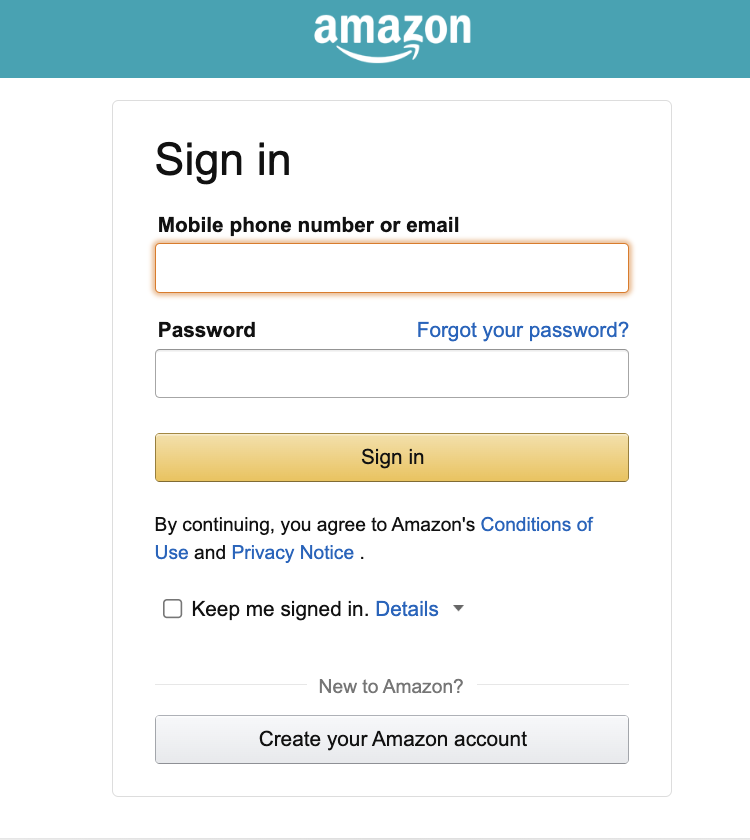Viewport: 750px width, 840px height.
Task: Open the Details link
Action: click(x=407, y=609)
